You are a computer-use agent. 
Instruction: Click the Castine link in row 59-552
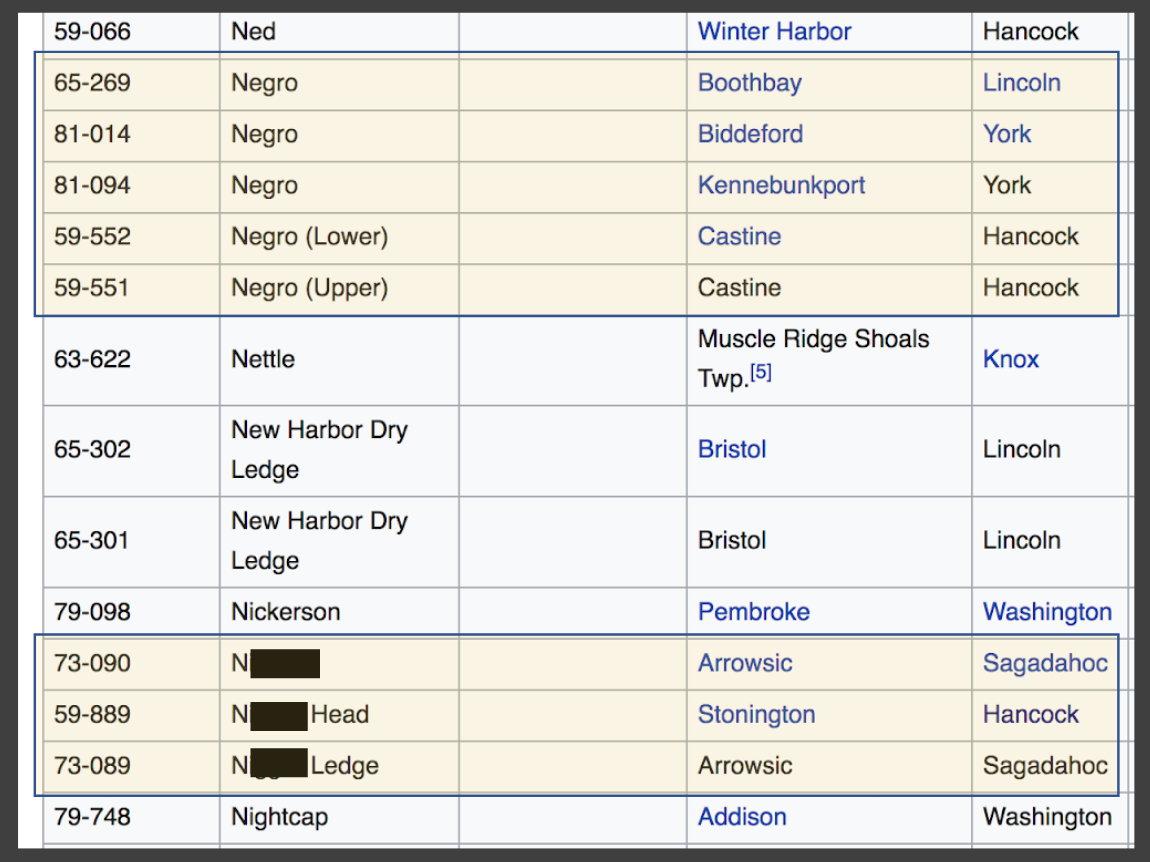739,236
